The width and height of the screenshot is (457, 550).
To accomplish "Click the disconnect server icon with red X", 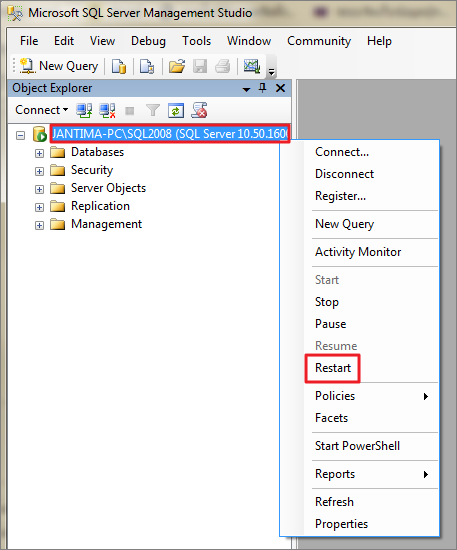I will tap(107, 110).
